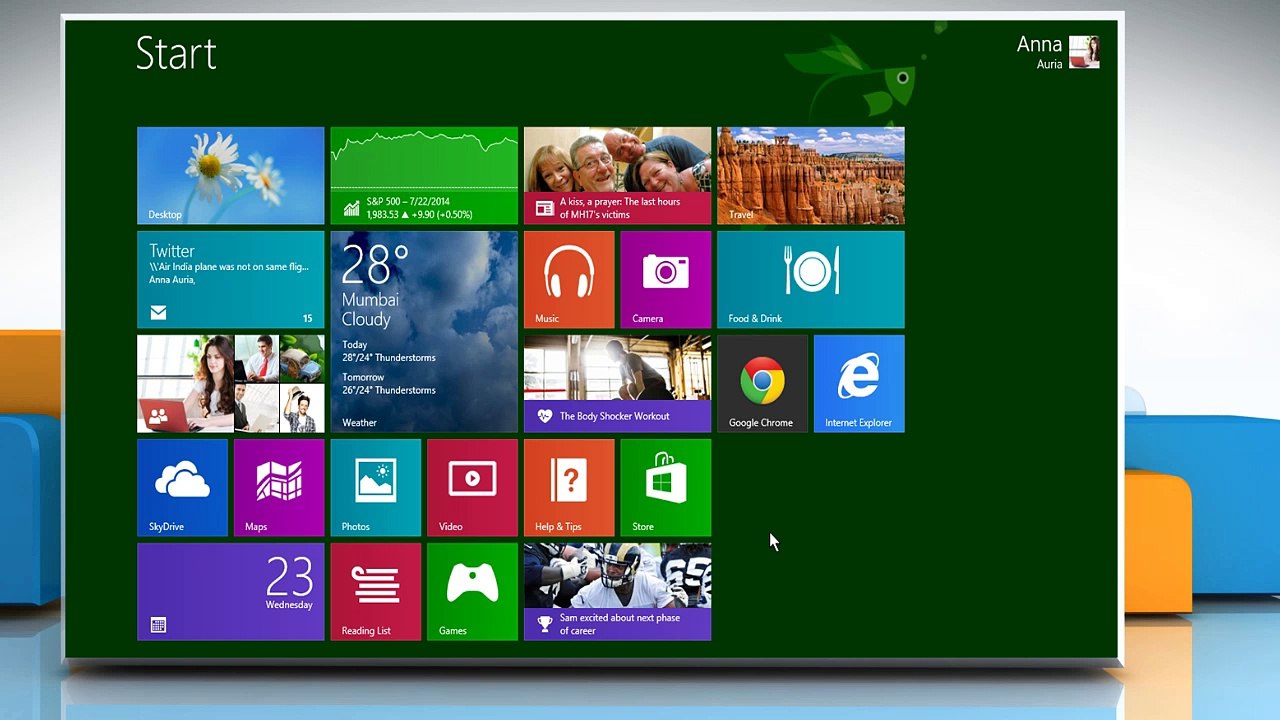Click the Anna Auria user account name

pyautogui.click(x=1039, y=53)
